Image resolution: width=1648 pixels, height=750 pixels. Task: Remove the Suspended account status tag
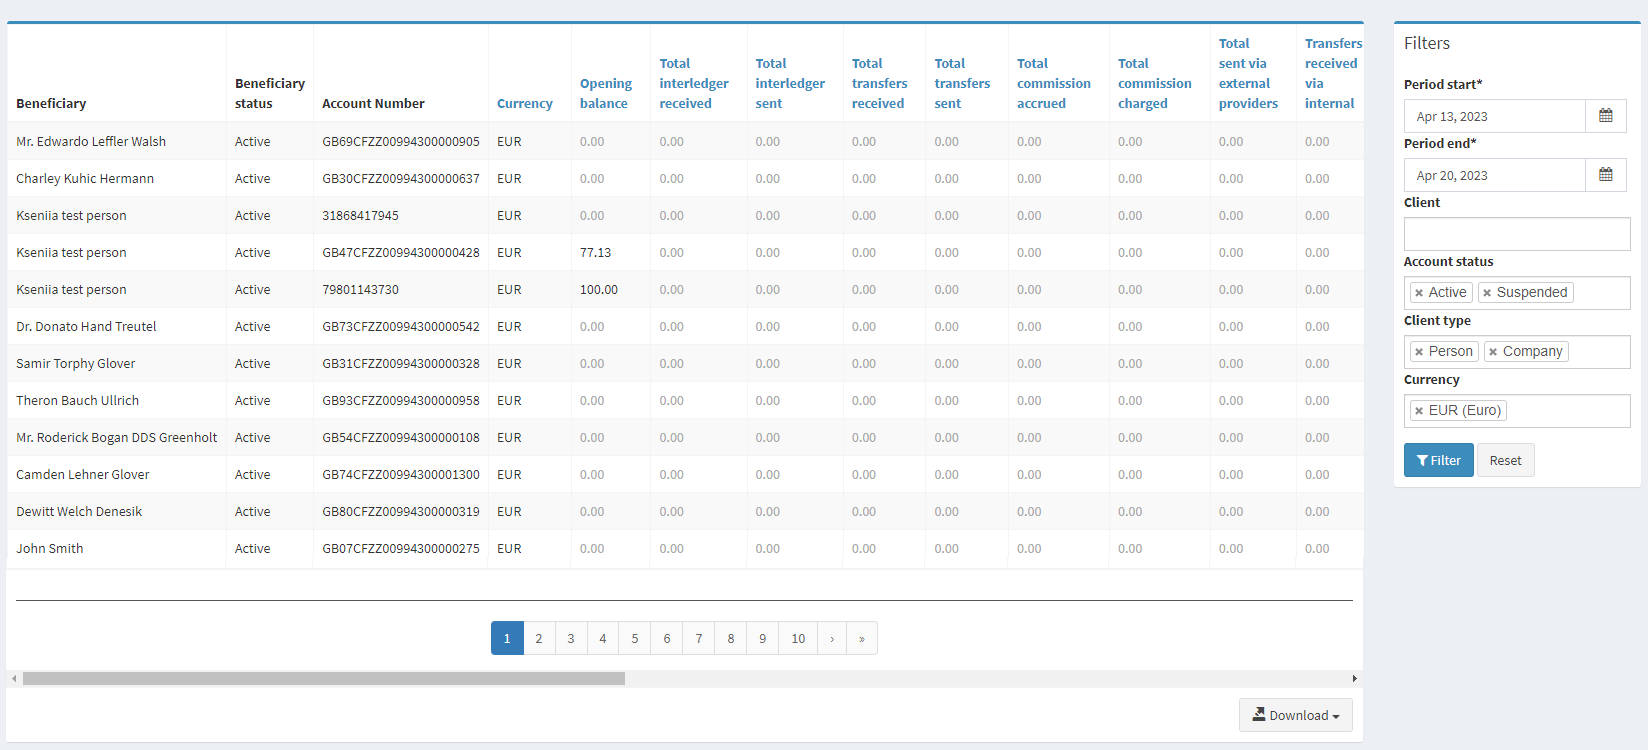point(1487,293)
